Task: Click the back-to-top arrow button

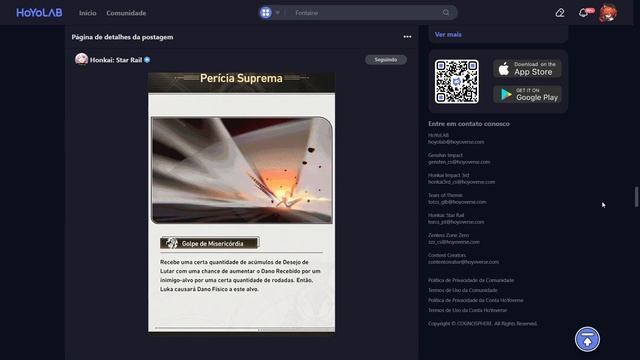Action: 587,339
